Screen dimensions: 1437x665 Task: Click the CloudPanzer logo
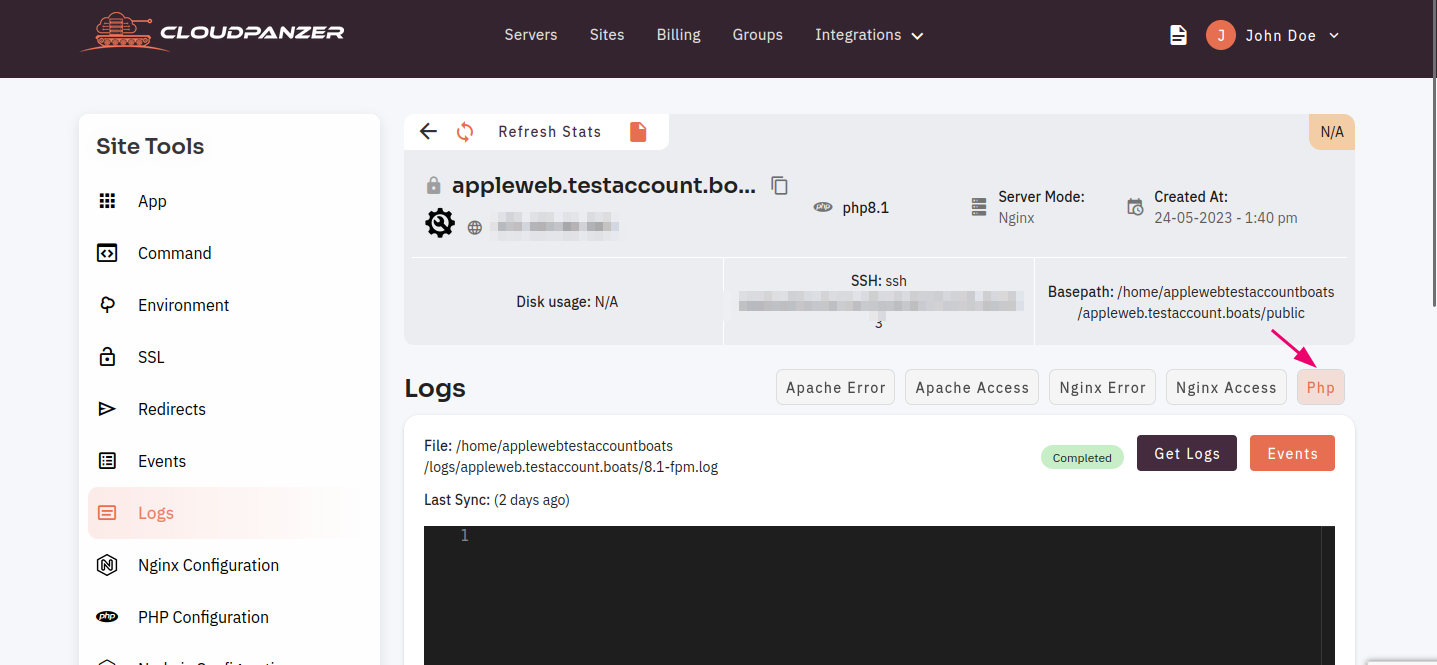click(212, 32)
